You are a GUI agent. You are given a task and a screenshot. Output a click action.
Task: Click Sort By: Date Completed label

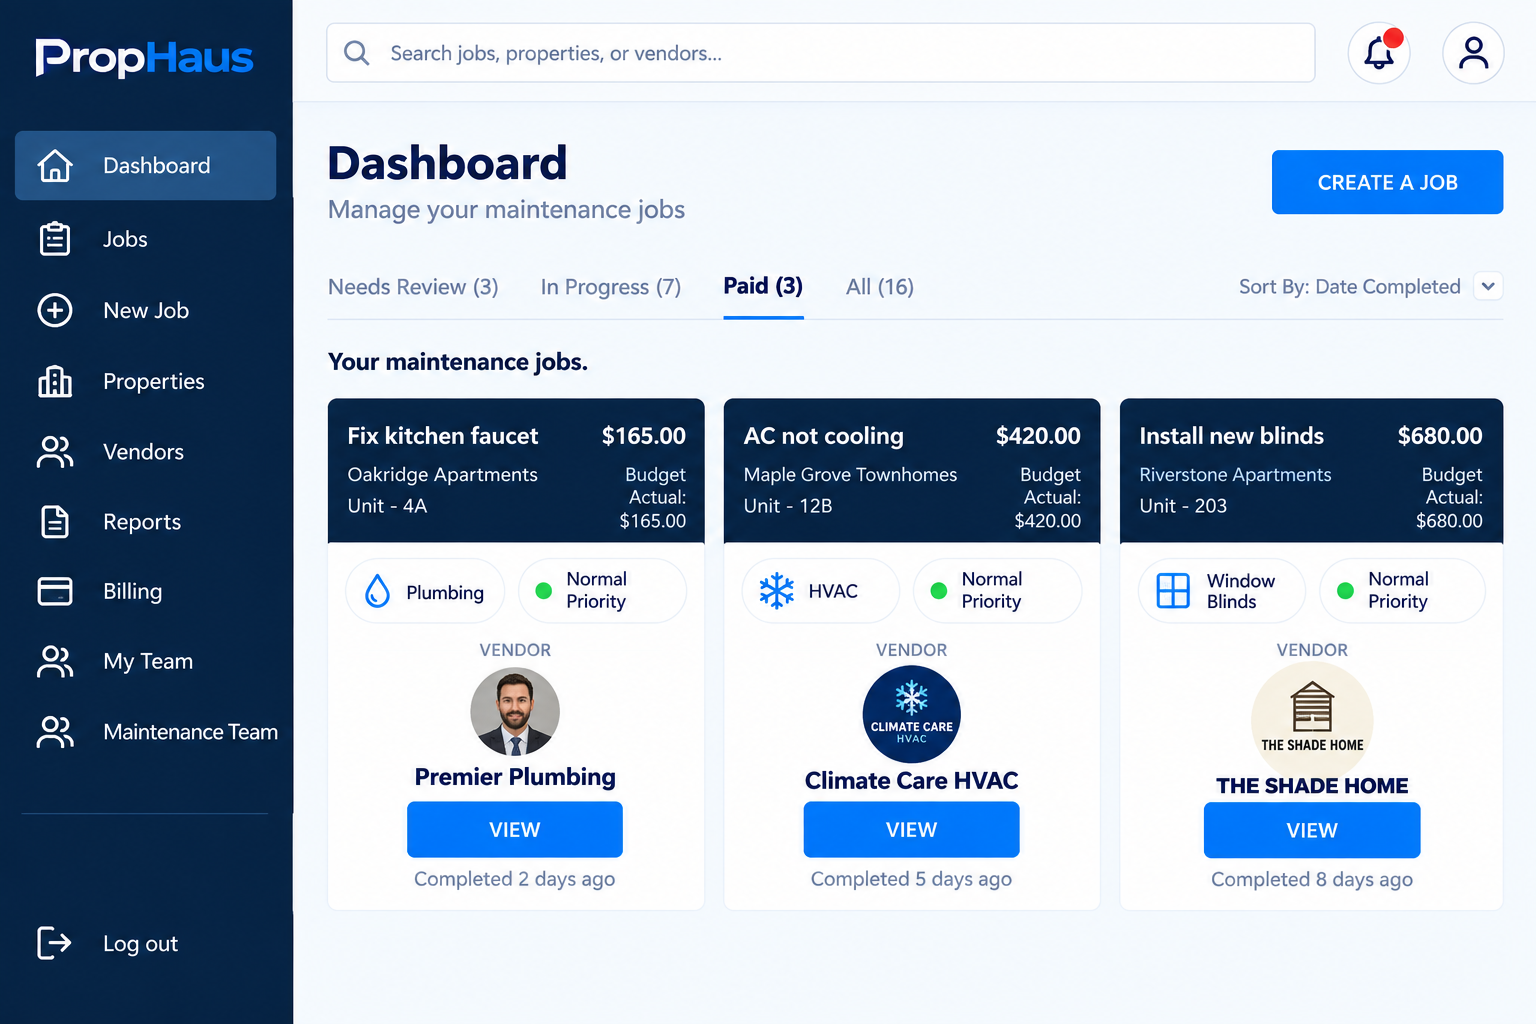1350,287
